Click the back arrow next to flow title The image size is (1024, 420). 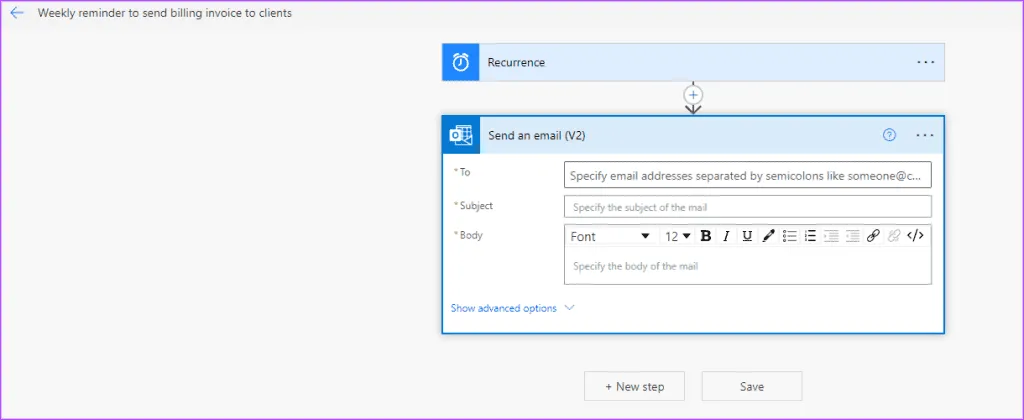click(17, 14)
